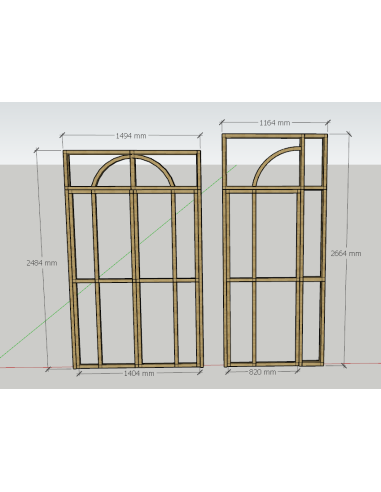Screen dimensions: 381x492
Task: Select the 1164 mm top dimension
Action: [x=275, y=123]
